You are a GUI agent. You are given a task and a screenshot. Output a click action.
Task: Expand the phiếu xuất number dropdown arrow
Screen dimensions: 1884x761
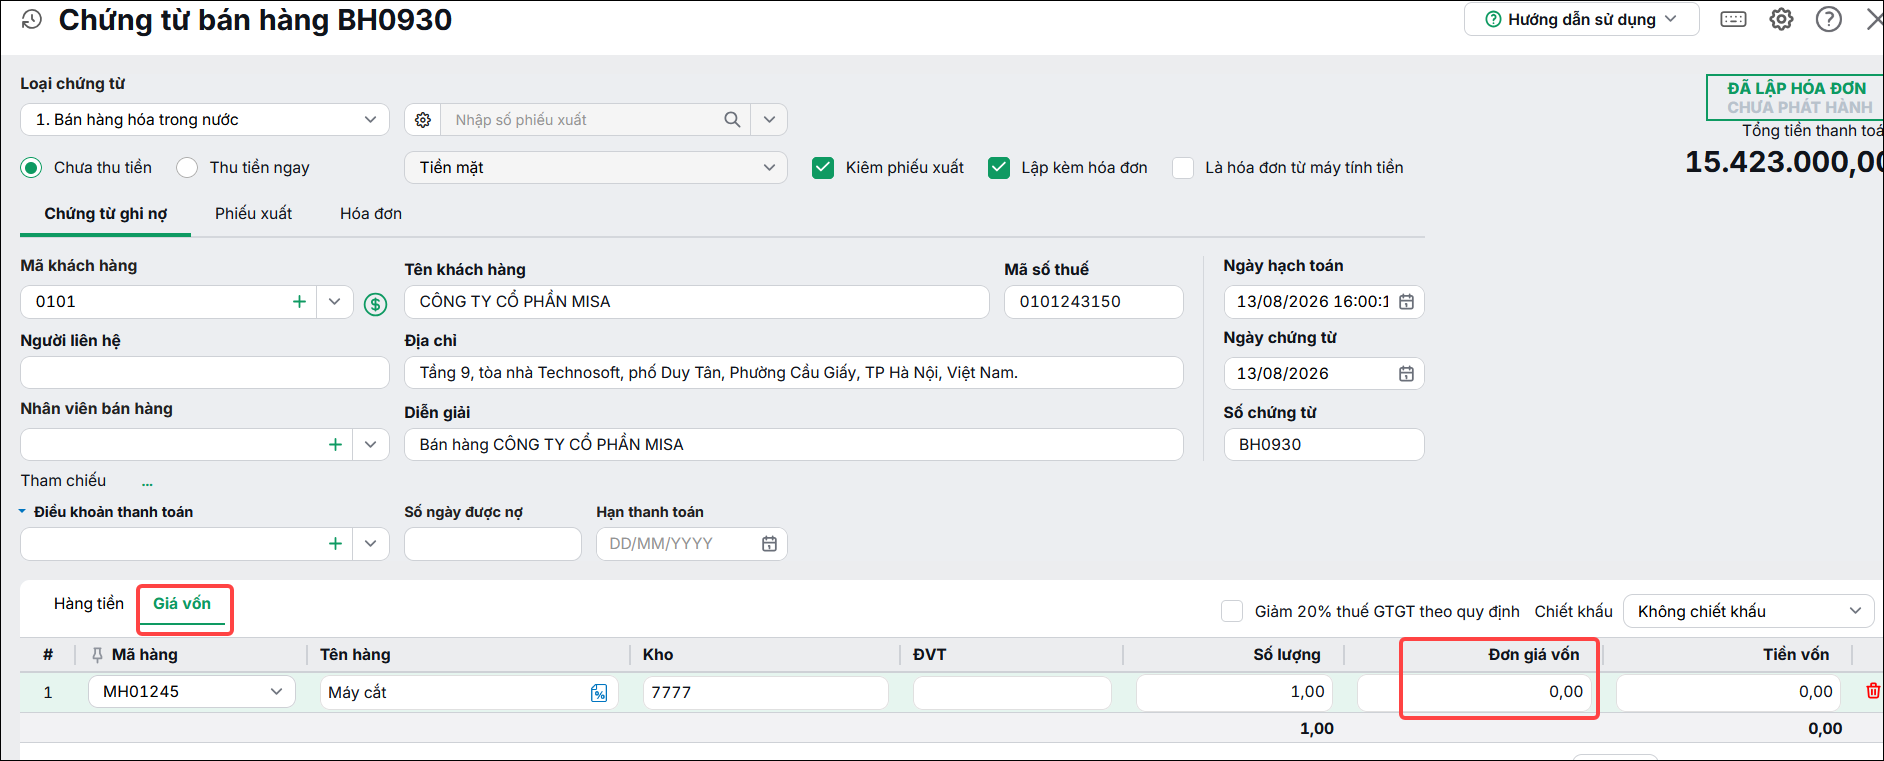[x=769, y=120]
